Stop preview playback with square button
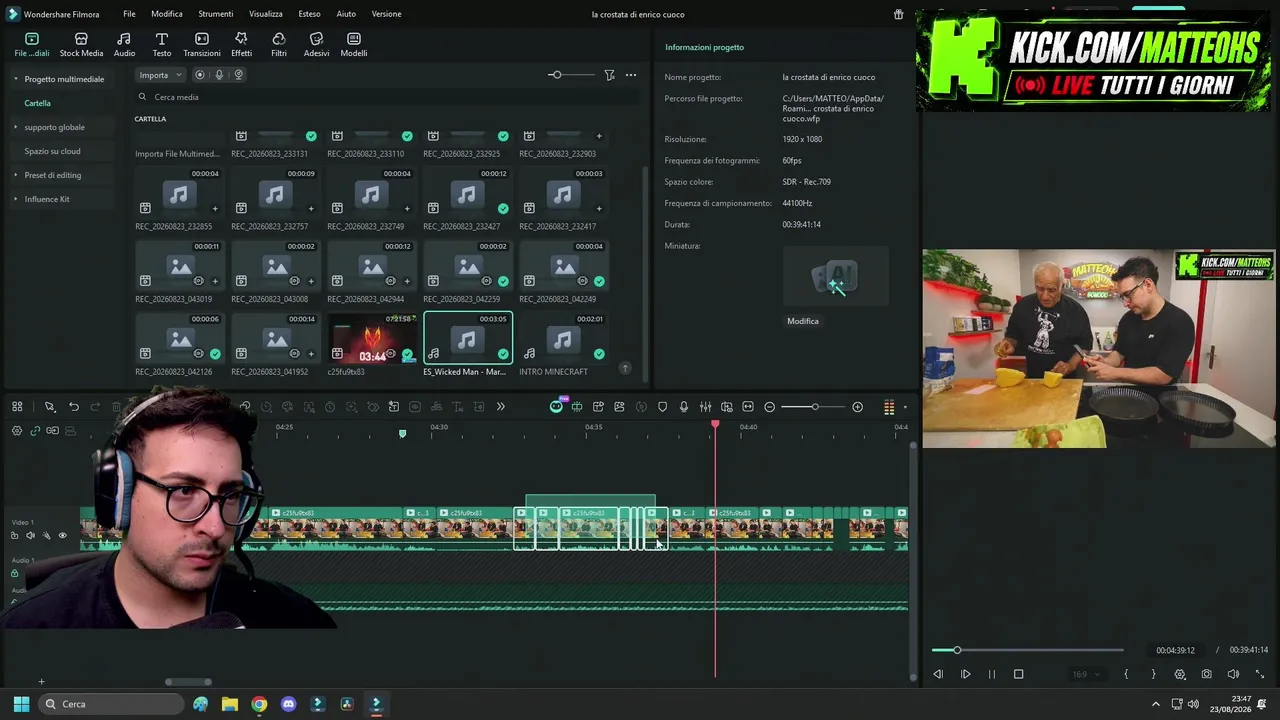Screen dimensions: 1280x720 click(x=1018, y=674)
